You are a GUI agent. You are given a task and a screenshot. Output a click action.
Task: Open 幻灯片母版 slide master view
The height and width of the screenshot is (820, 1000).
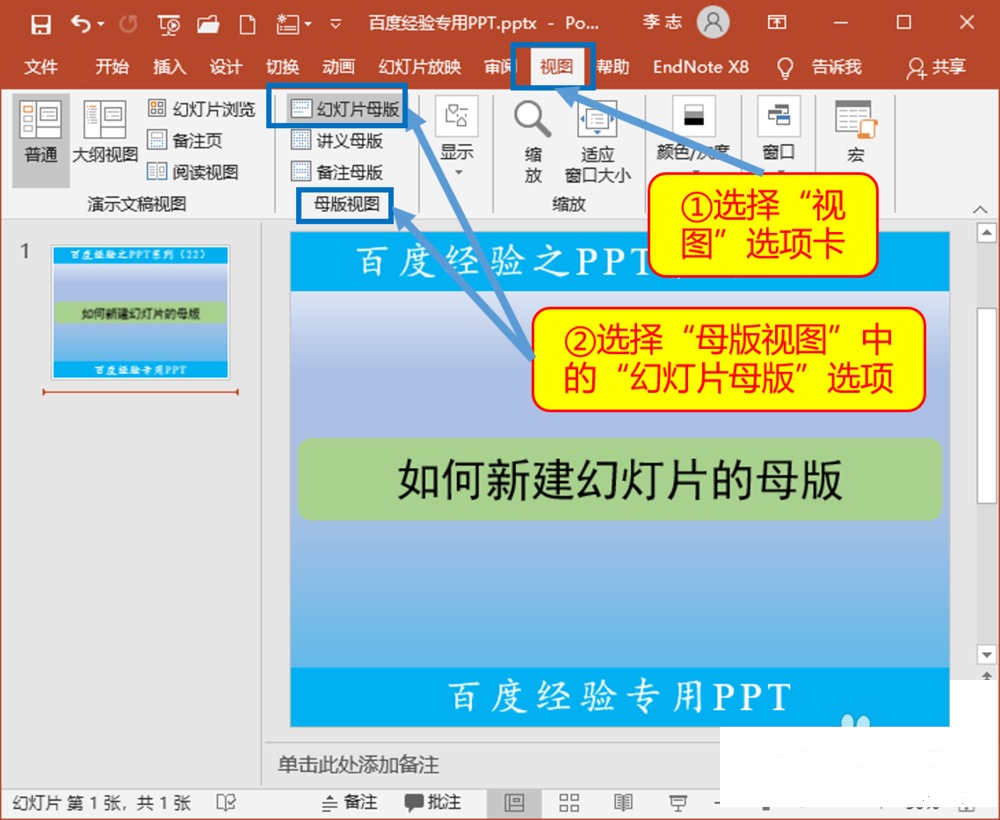coord(345,109)
